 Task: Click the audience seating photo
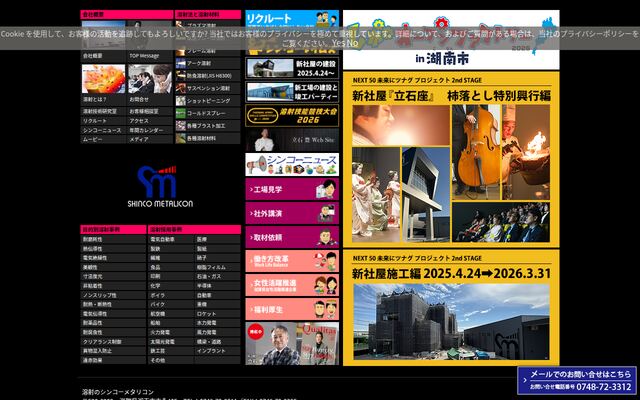point(501,222)
